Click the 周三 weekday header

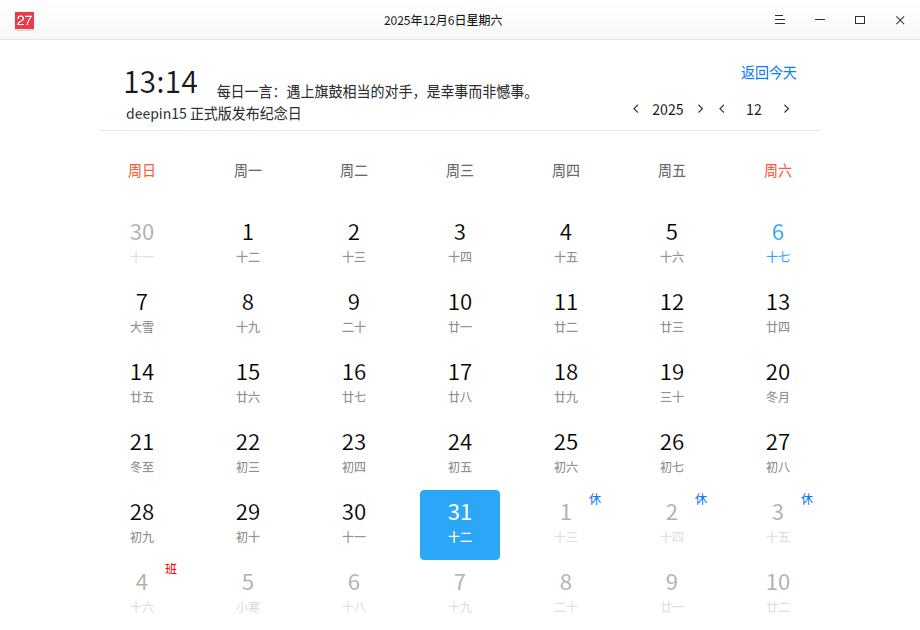(x=460, y=171)
